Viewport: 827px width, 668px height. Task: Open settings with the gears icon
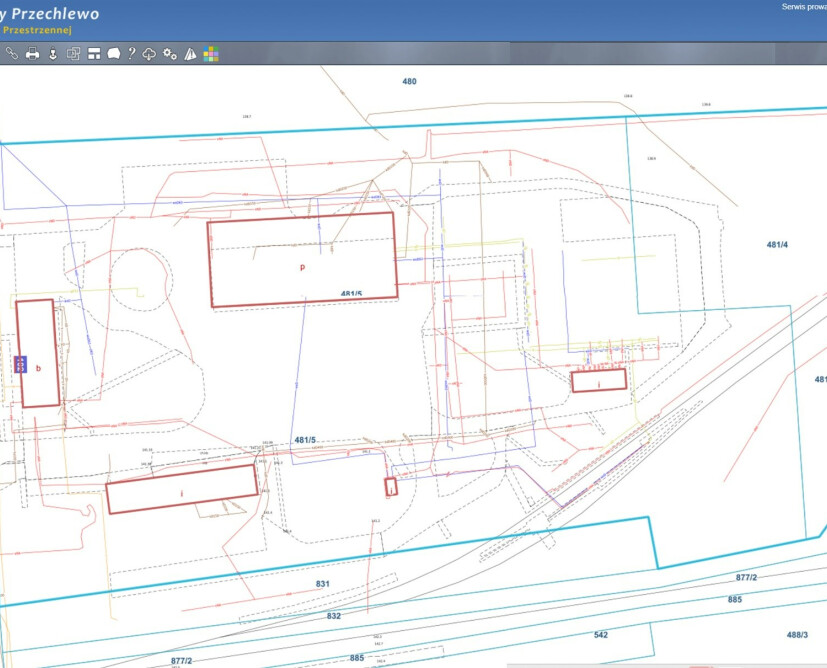169,54
